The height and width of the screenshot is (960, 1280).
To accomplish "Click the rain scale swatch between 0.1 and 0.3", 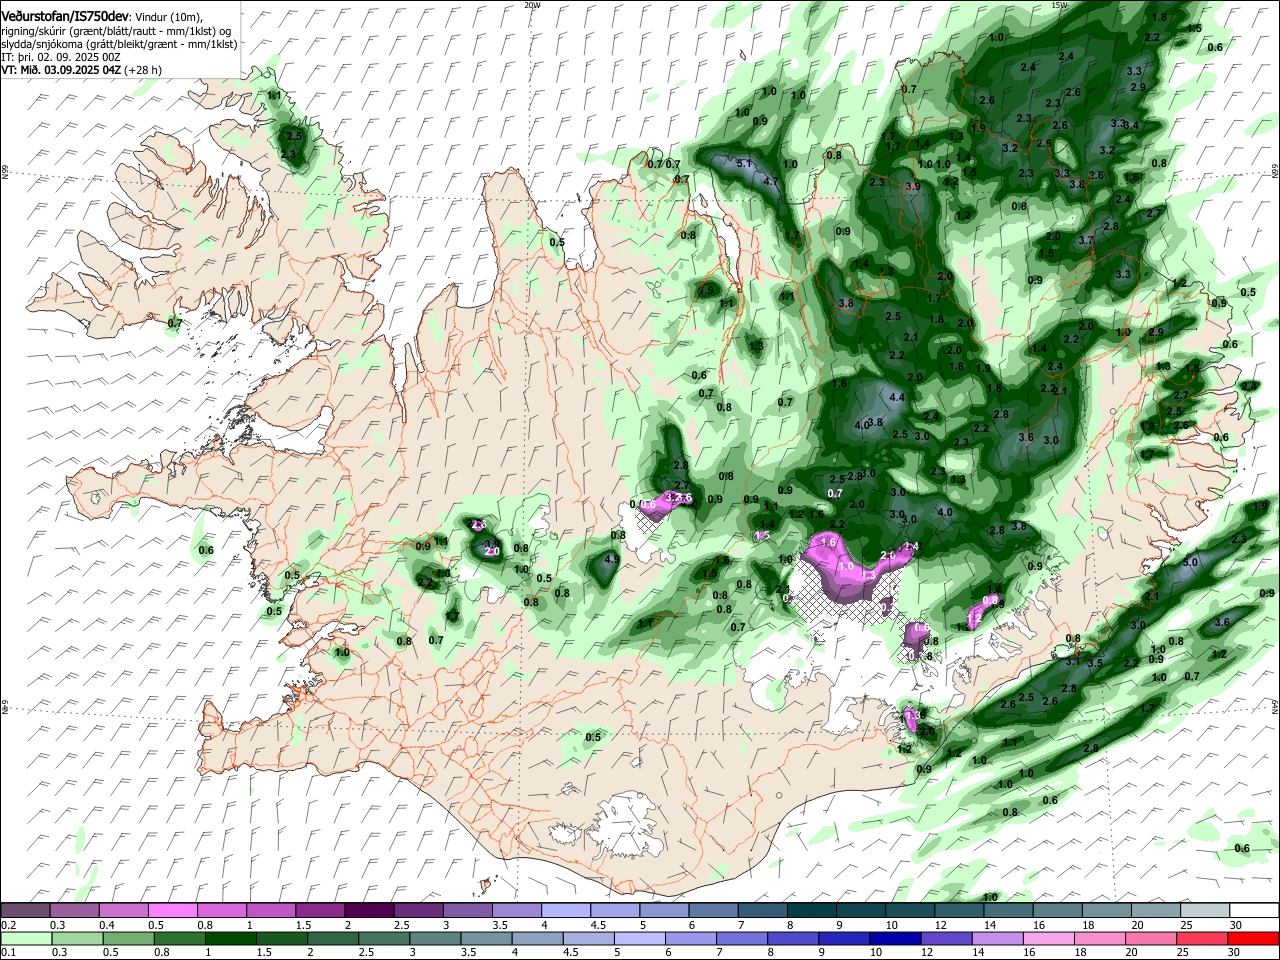I will [28, 938].
